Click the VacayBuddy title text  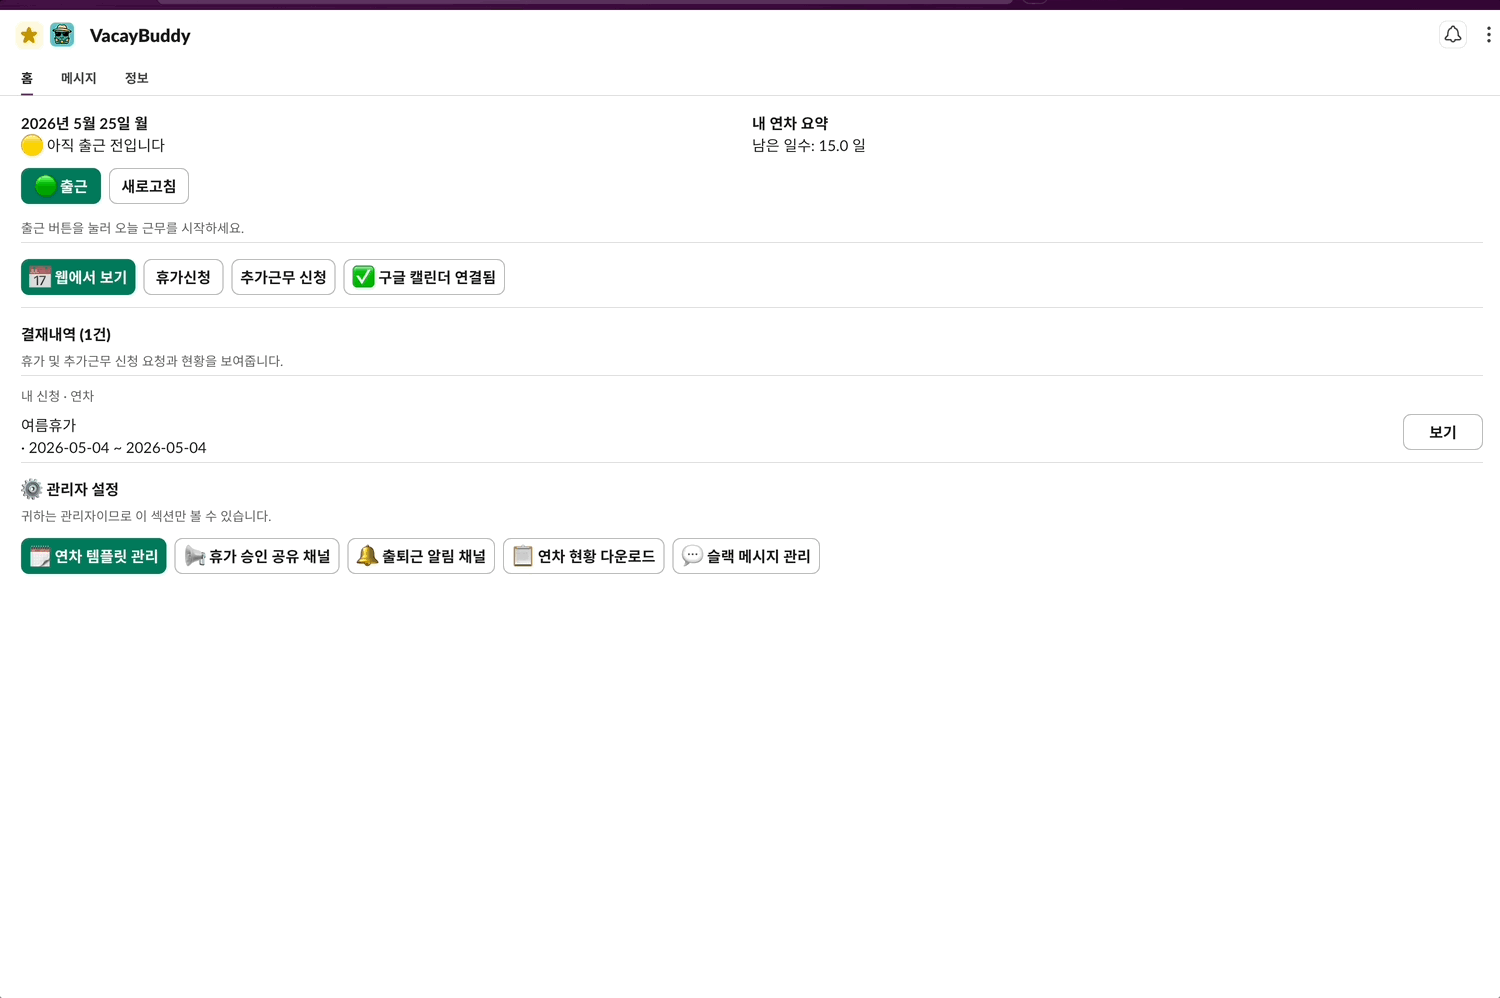140,36
